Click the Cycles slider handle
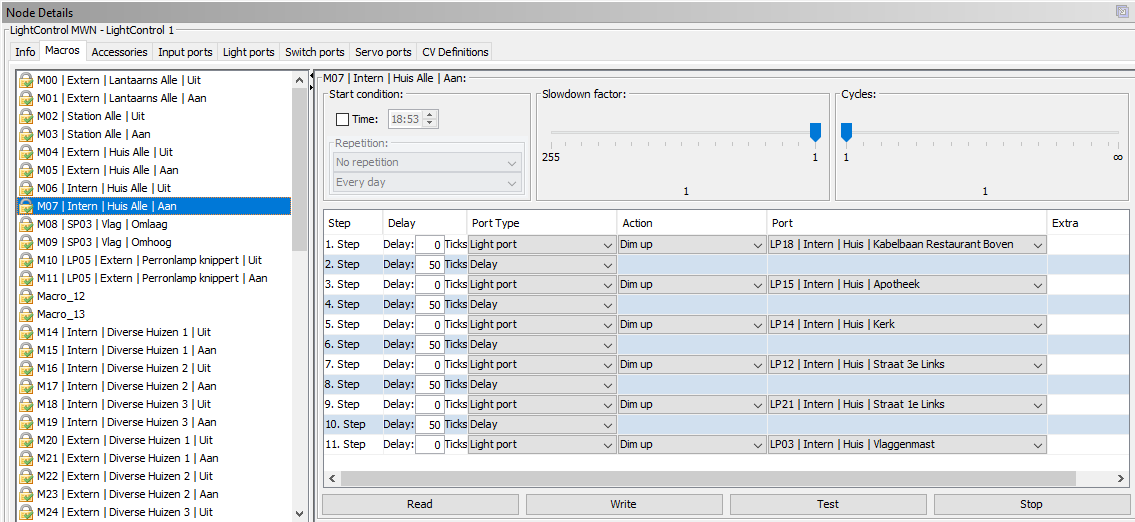The height and width of the screenshot is (522, 1135). 846,132
